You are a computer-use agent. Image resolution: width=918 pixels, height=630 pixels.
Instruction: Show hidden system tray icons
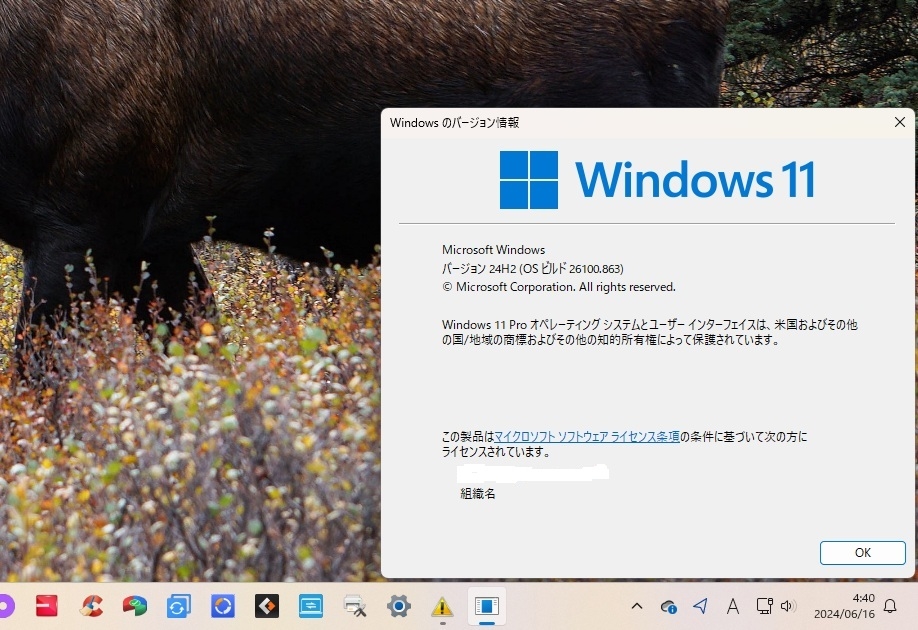pos(637,606)
